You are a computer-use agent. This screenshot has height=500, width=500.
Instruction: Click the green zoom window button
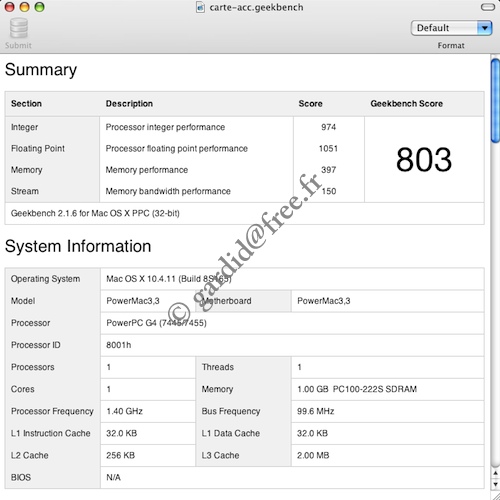point(39,7)
